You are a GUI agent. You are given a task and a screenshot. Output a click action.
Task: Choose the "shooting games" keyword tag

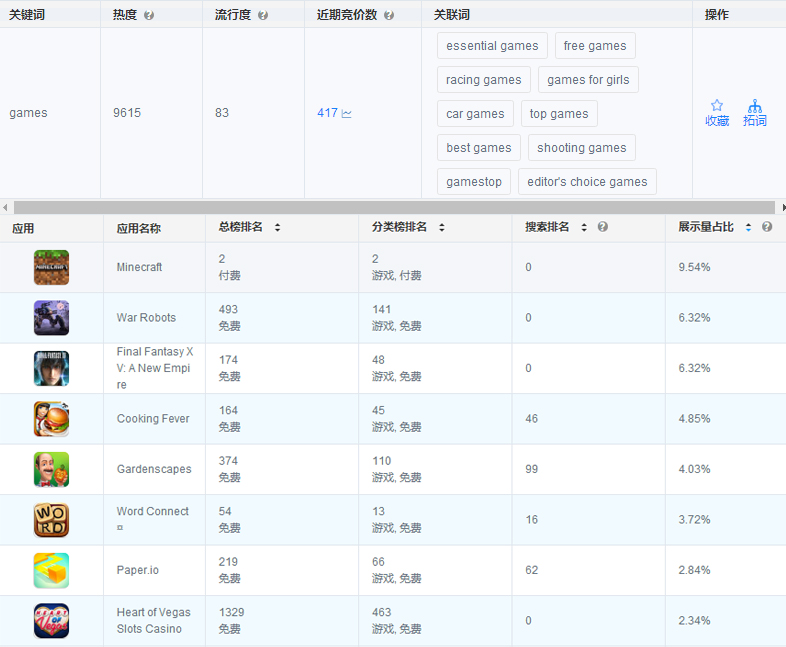click(581, 148)
